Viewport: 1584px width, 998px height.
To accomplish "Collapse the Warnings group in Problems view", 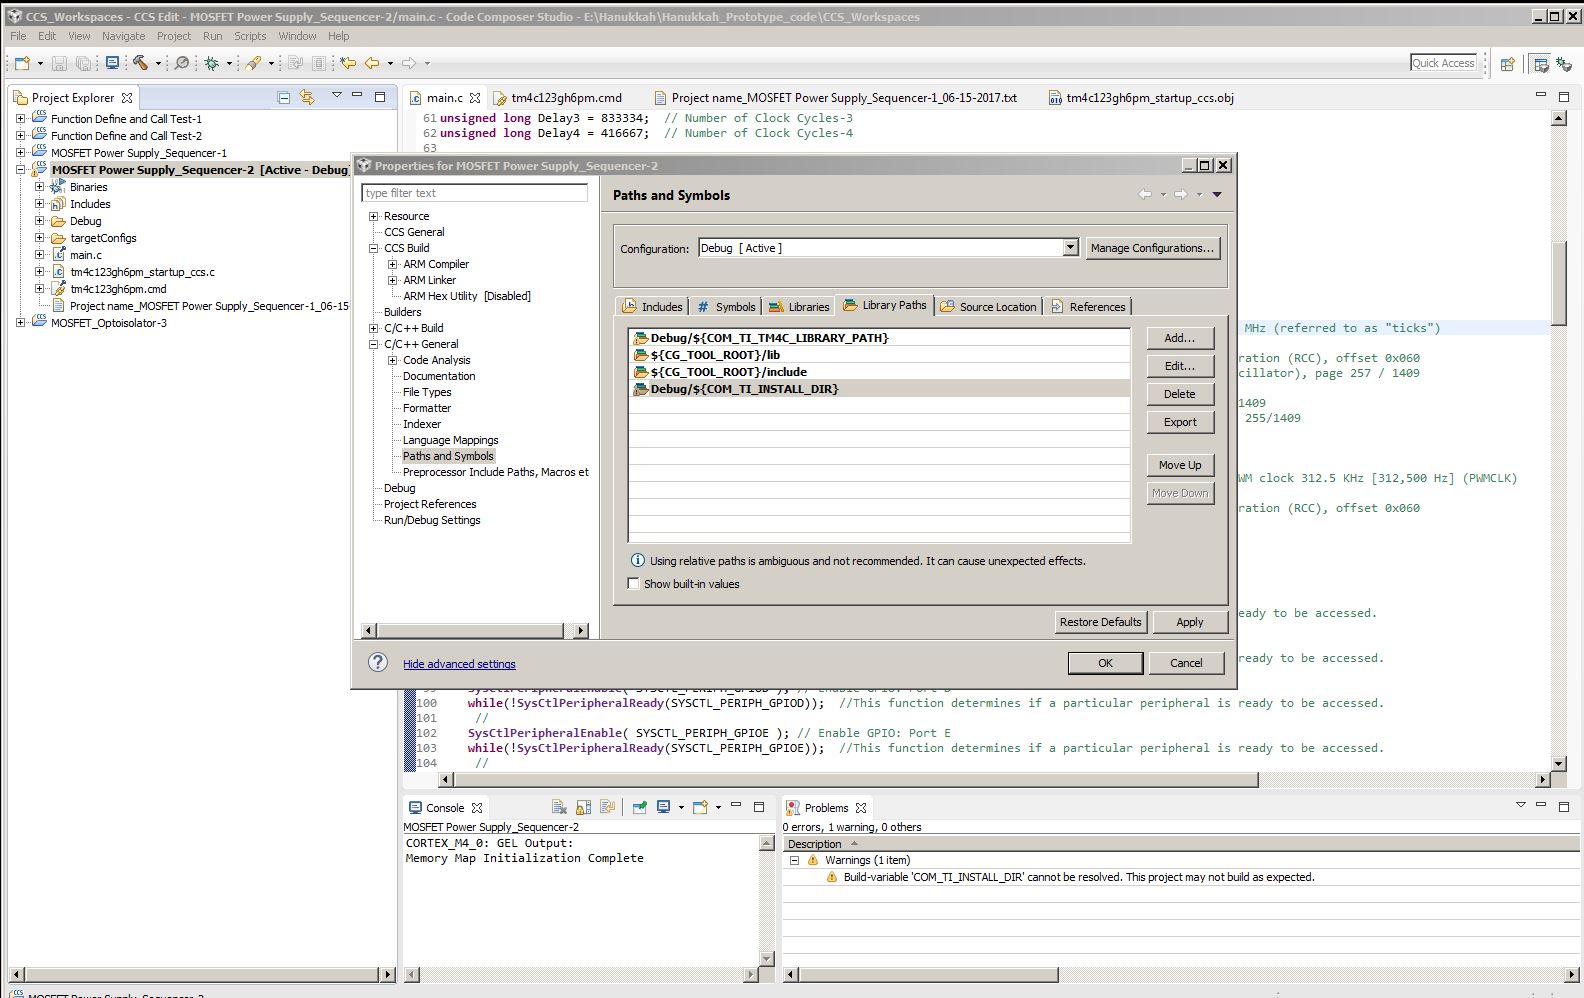I will click(x=795, y=860).
